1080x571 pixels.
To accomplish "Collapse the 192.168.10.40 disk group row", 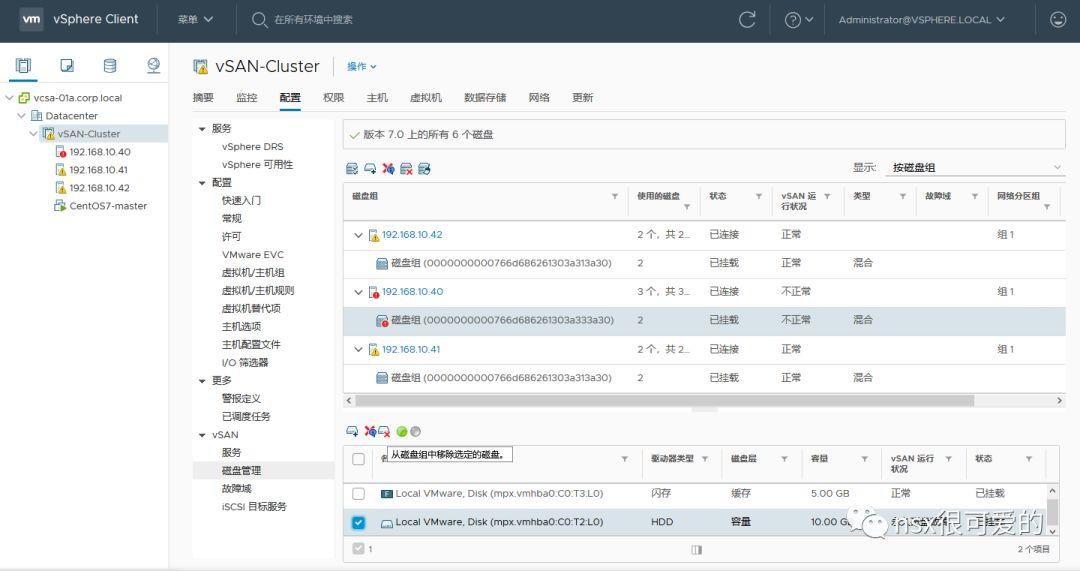I will pyautogui.click(x=358, y=292).
